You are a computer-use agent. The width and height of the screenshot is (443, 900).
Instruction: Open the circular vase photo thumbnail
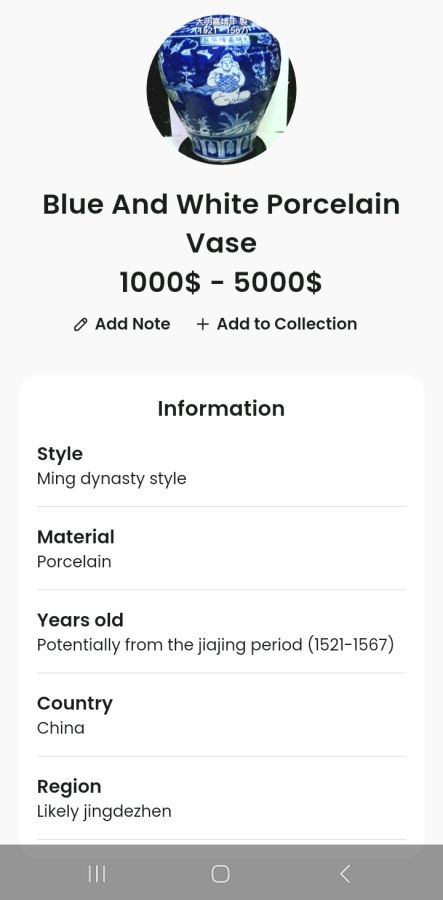tap(222, 89)
